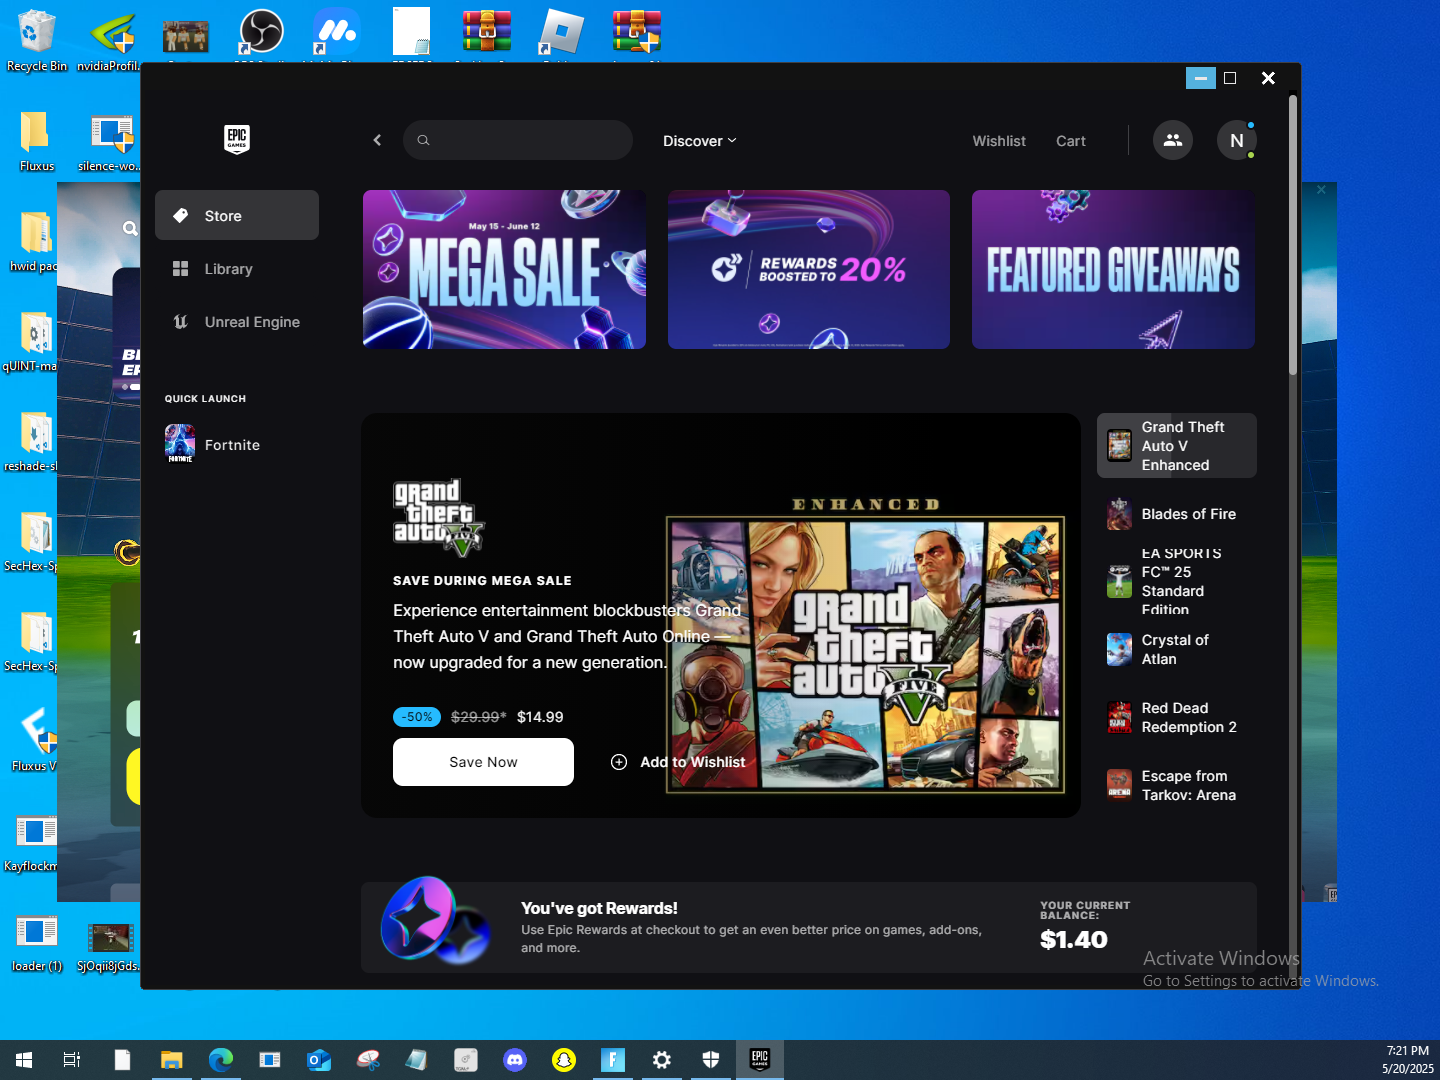Click the Library grid icon in sidebar
This screenshot has height=1080, width=1440.
point(181,269)
